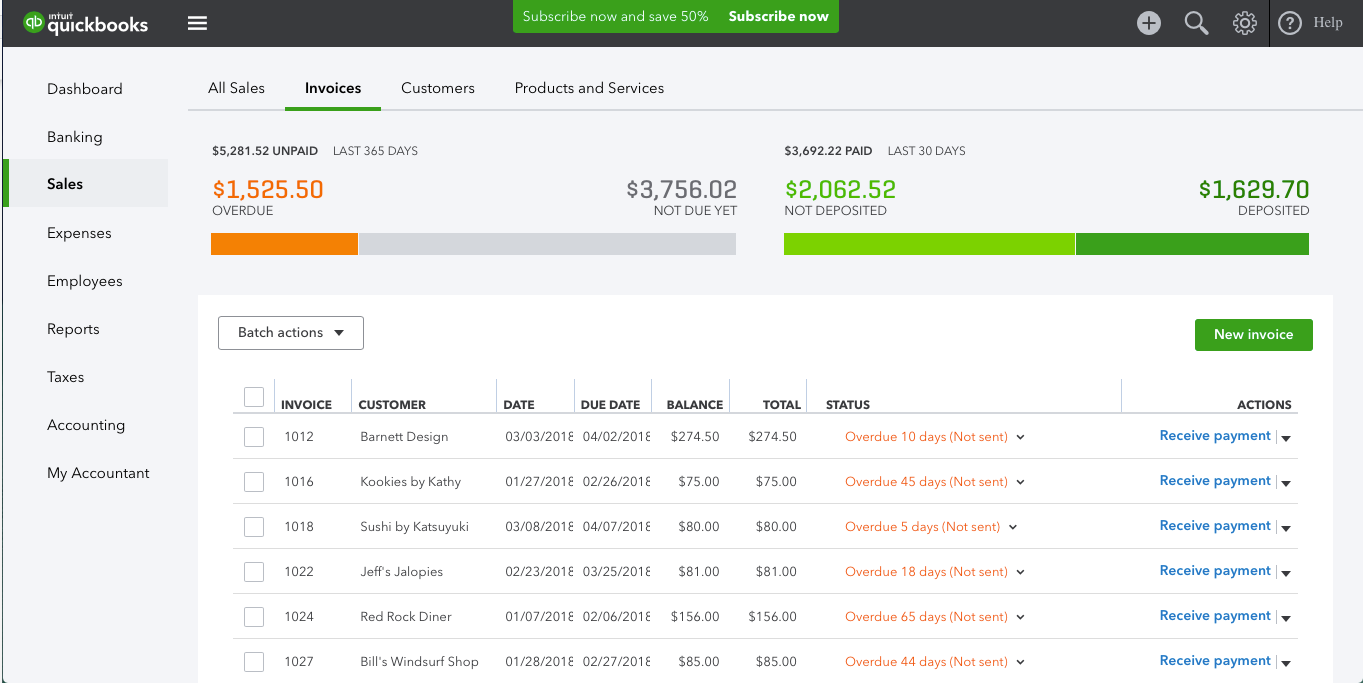Check the checkbox for invoice 1012
The width and height of the screenshot is (1363, 683).
253,436
